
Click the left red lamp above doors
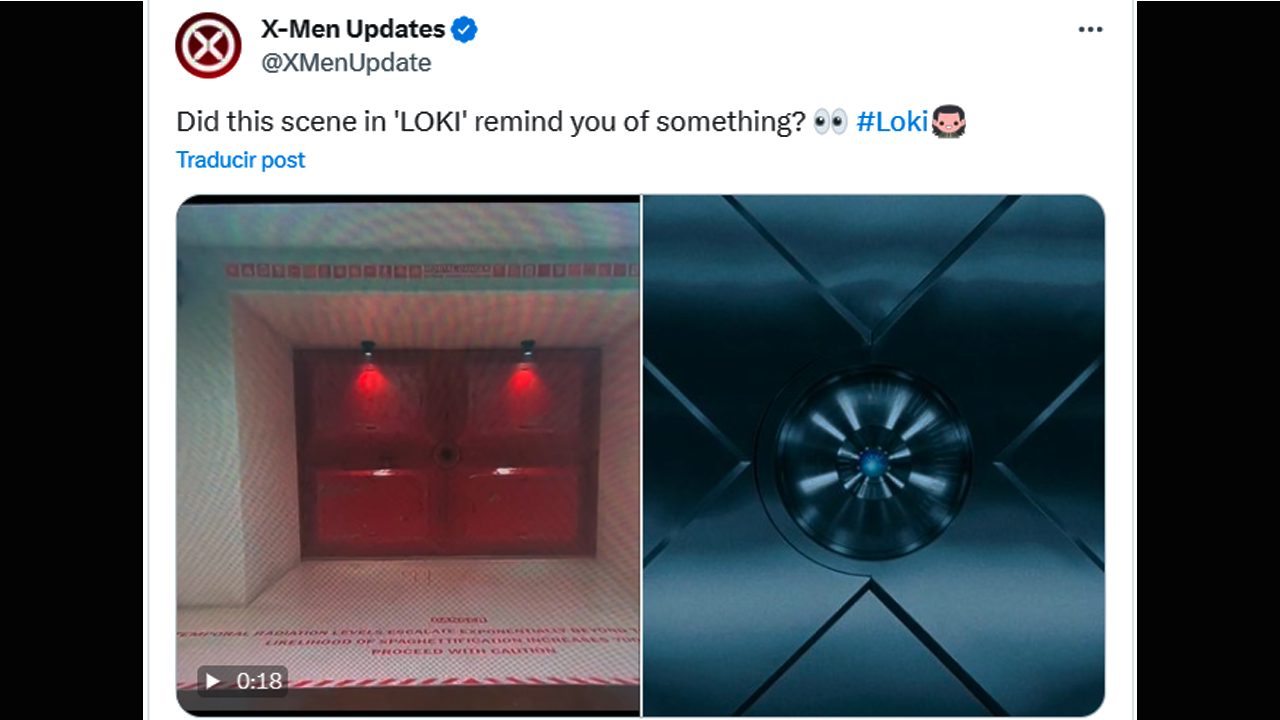point(368,349)
